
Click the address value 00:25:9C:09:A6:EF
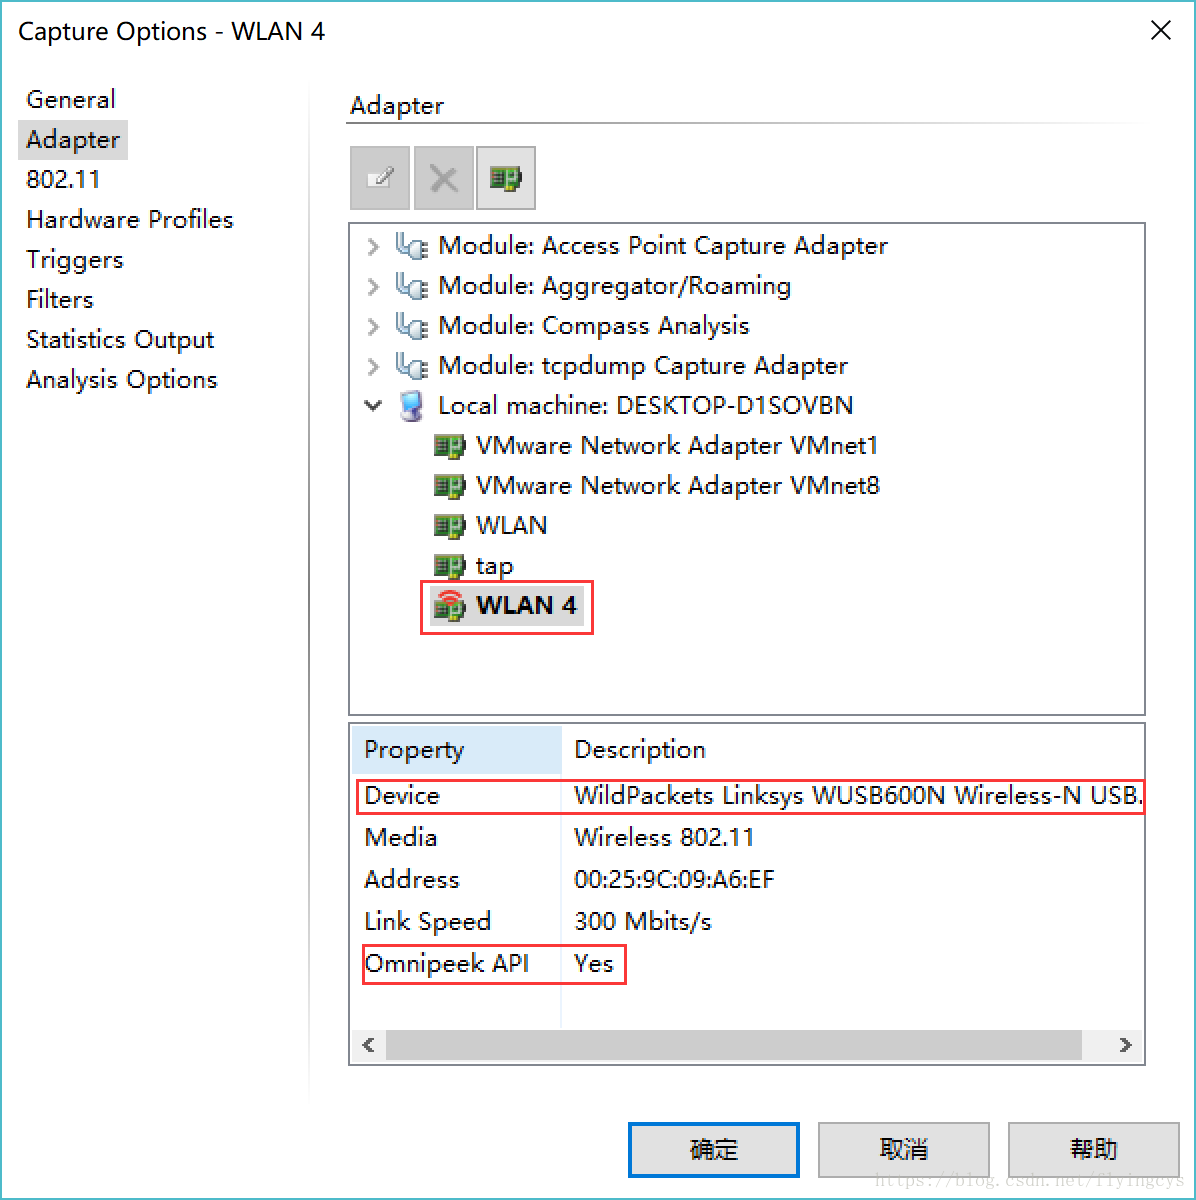674,880
